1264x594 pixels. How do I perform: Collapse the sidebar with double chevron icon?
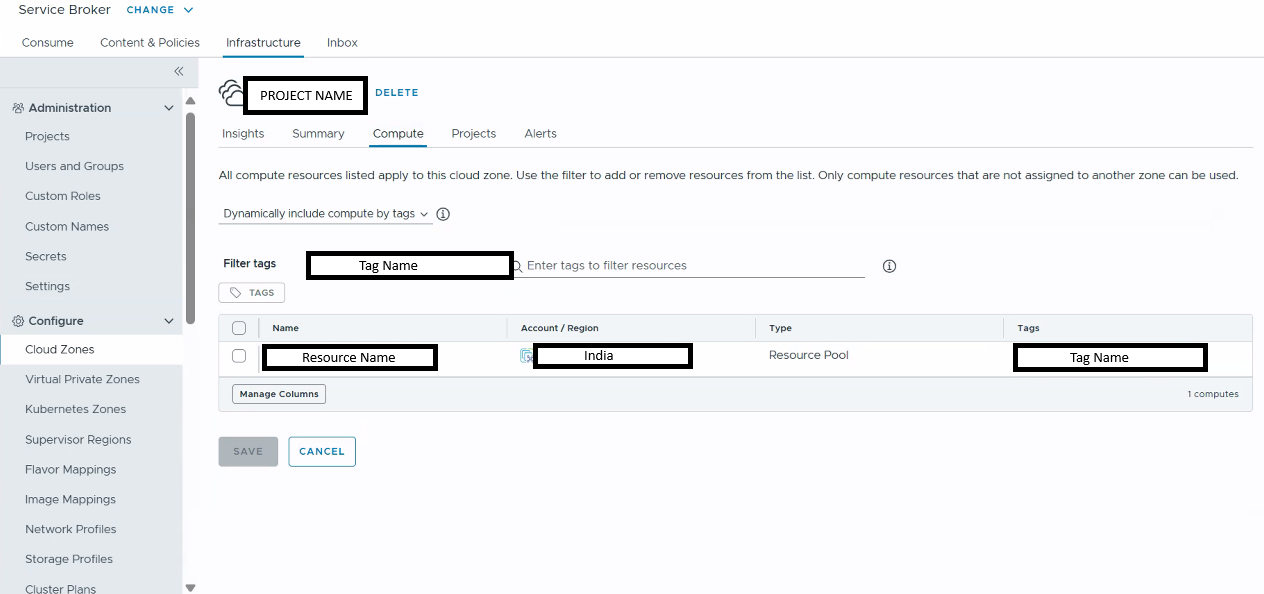click(x=179, y=71)
